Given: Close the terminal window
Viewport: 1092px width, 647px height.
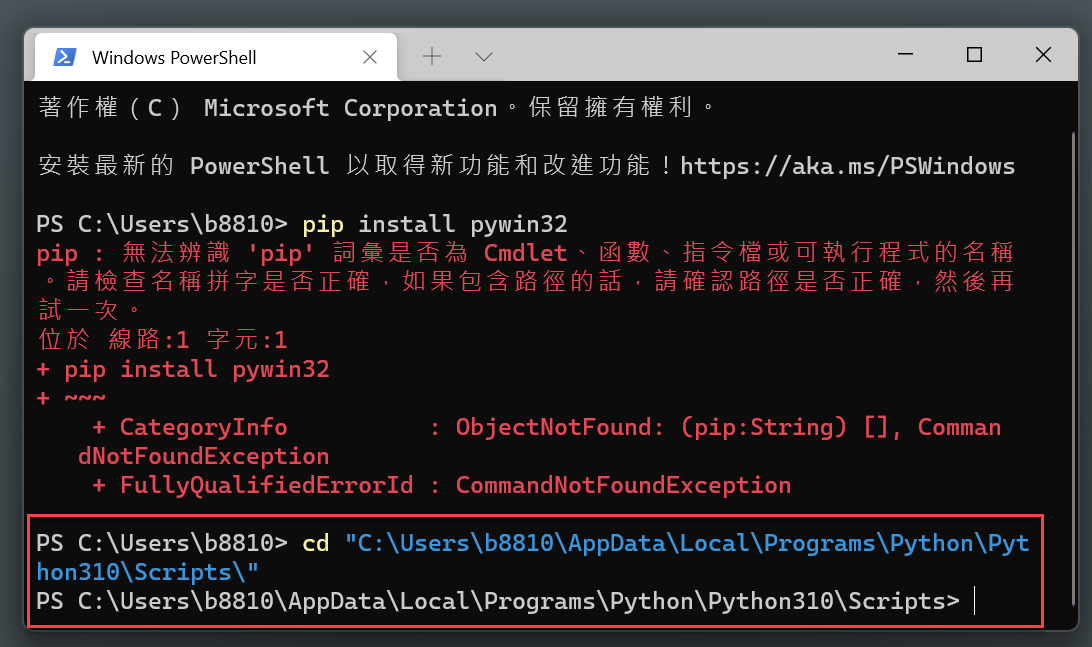Looking at the screenshot, I should point(1043,54).
